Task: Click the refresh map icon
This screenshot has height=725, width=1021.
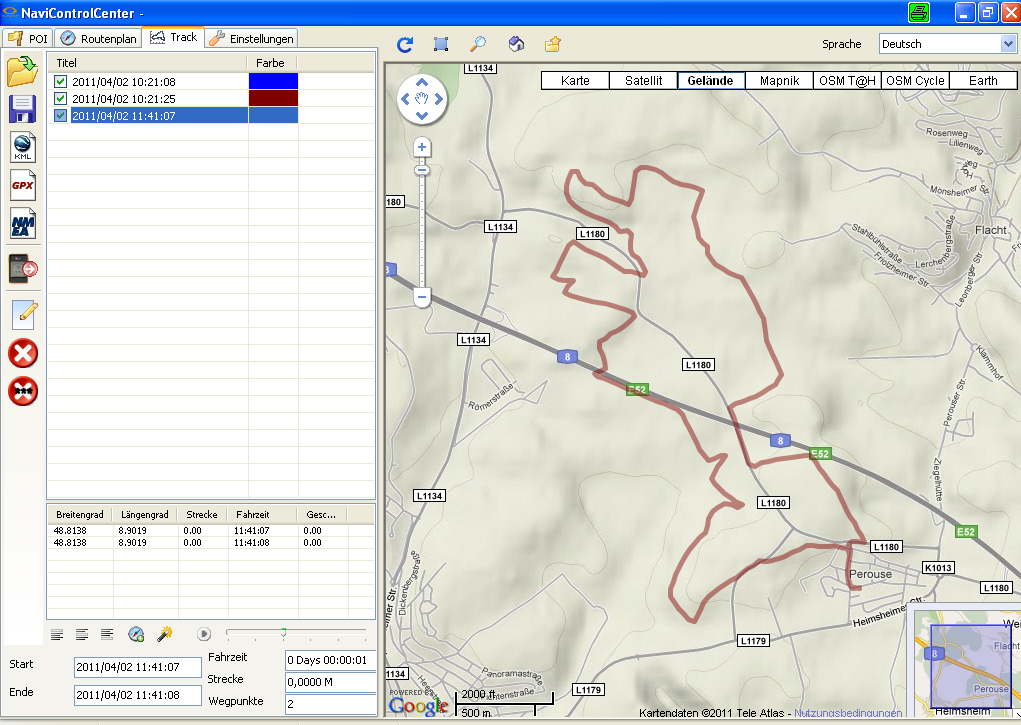Action: point(405,44)
